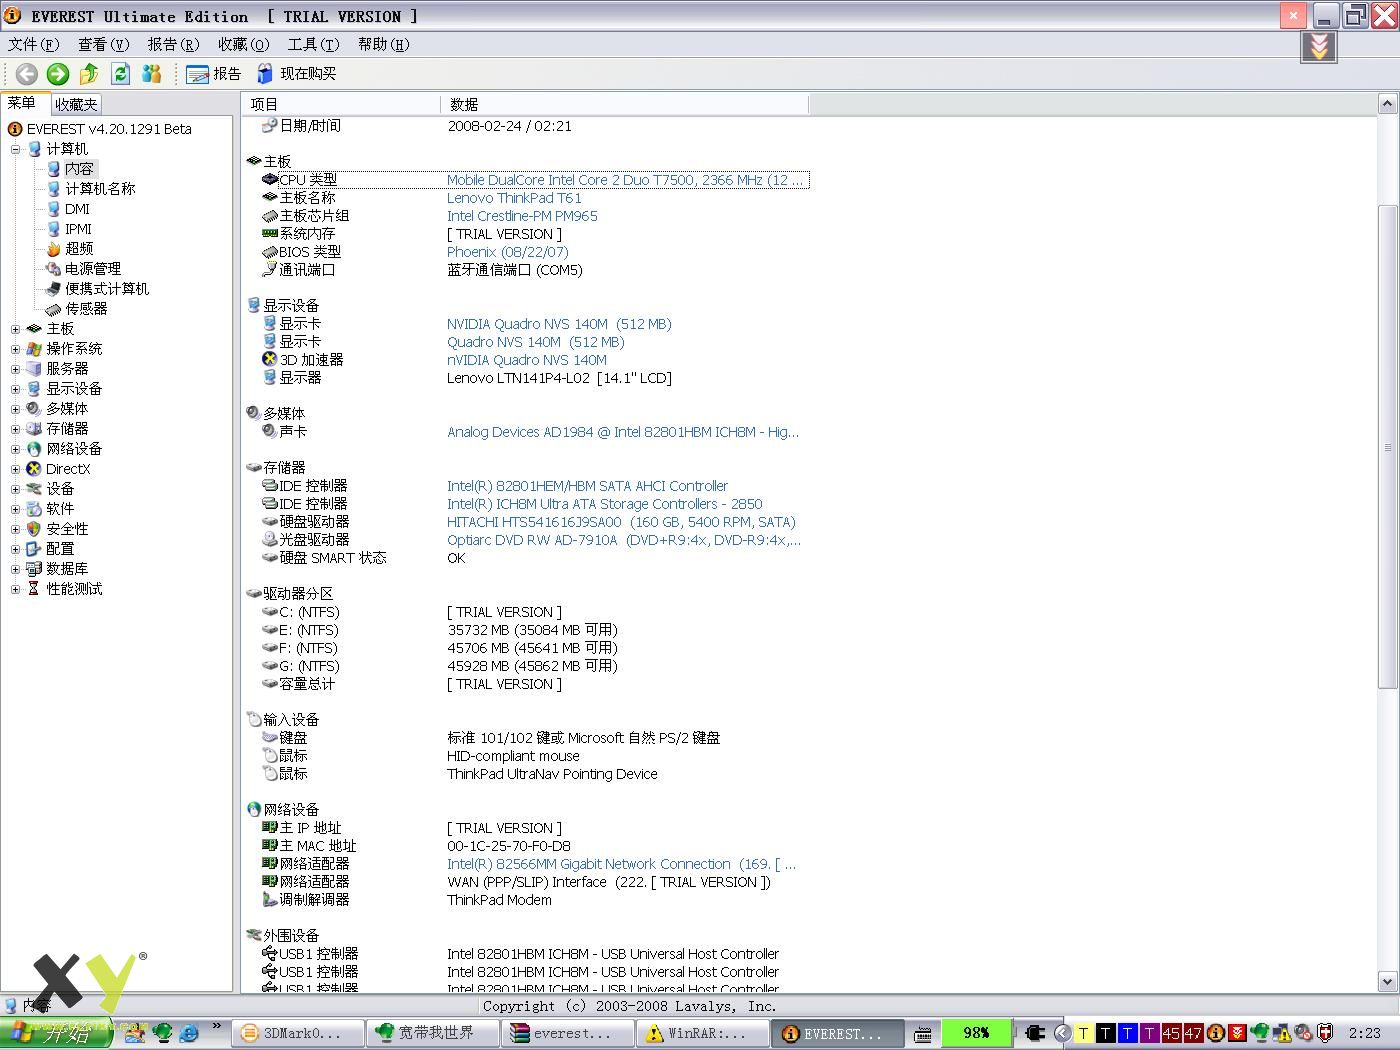Expand the DirectX tree node
Viewport: 1400px width, 1050px height.
(x=15, y=469)
